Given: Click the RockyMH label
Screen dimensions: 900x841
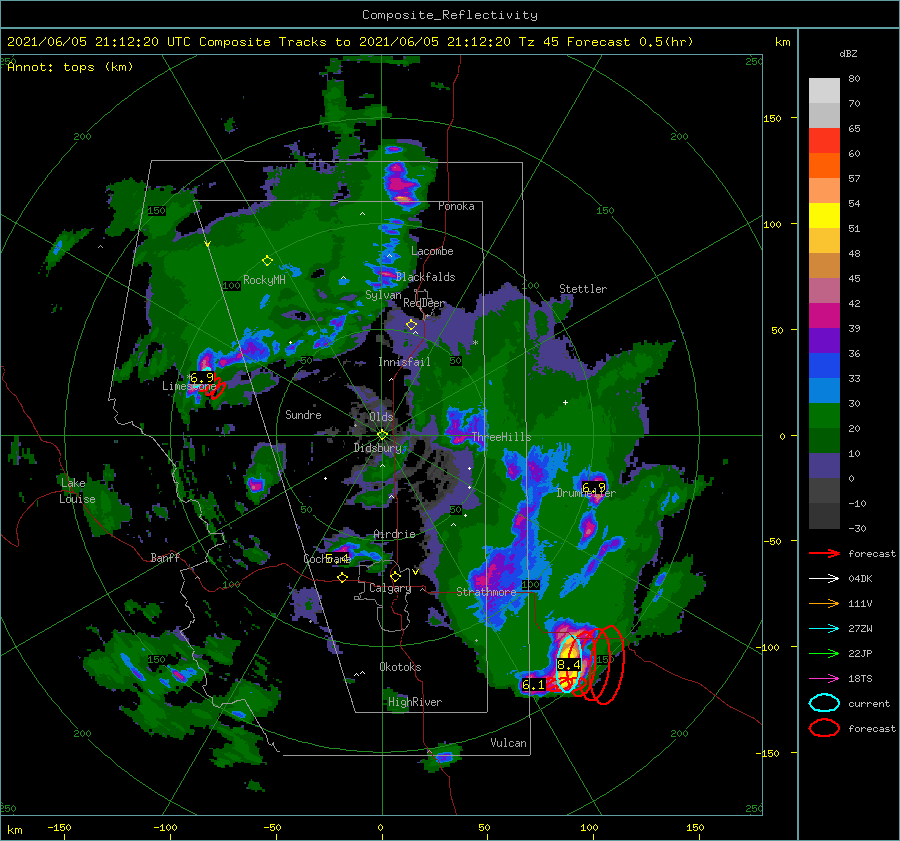Looking at the screenshot, I should click(x=264, y=280).
